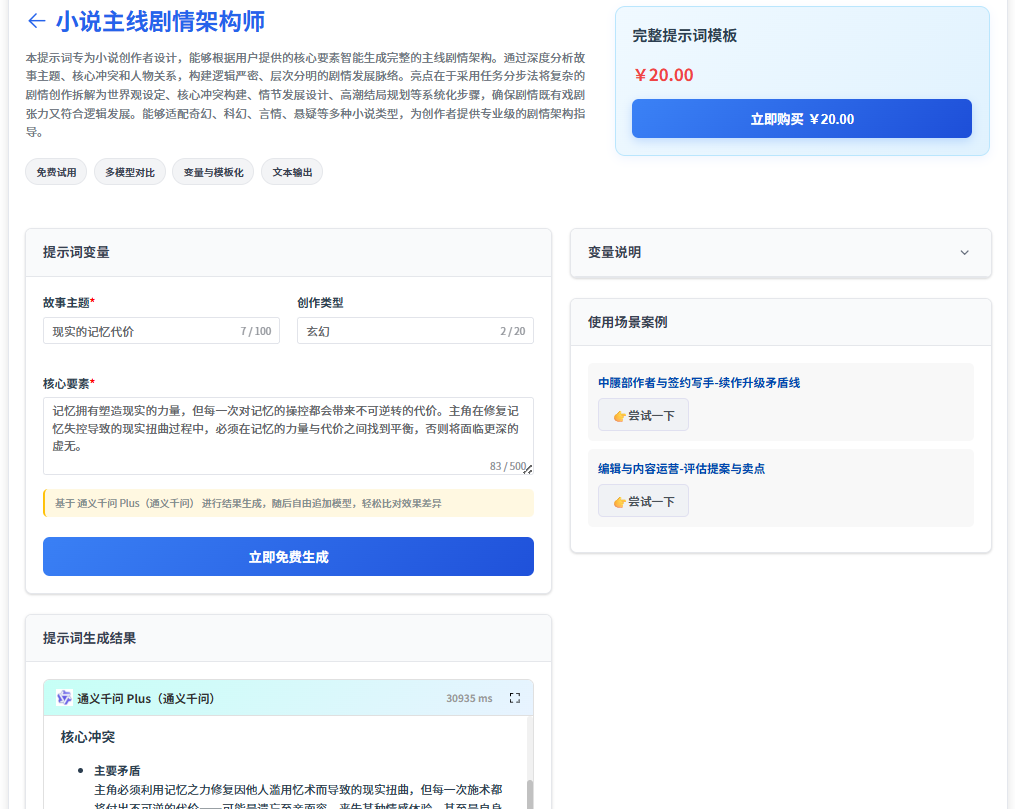Image resolution: width=1015 pixels, height=809 pixels.
Task: Click the 文本输出 tag
Action: [x=292, y=172]
